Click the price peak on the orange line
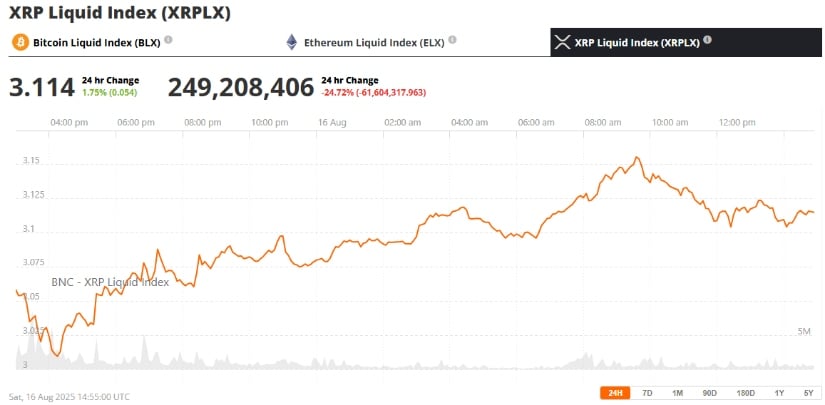 point(637,157)
